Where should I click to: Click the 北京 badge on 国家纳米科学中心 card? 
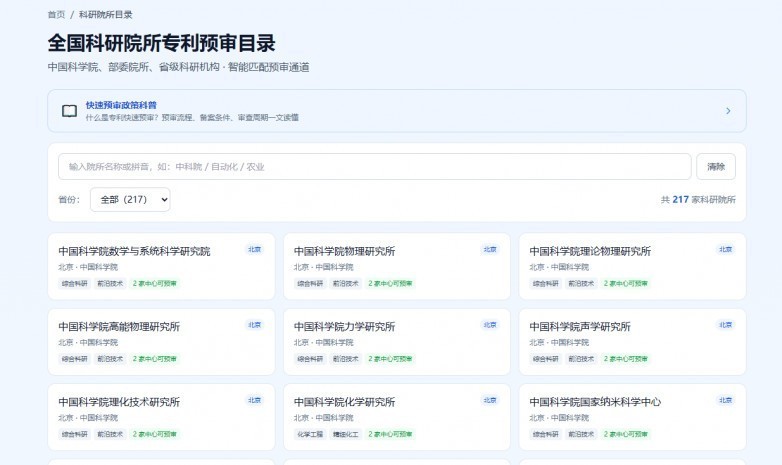(726, 400)
